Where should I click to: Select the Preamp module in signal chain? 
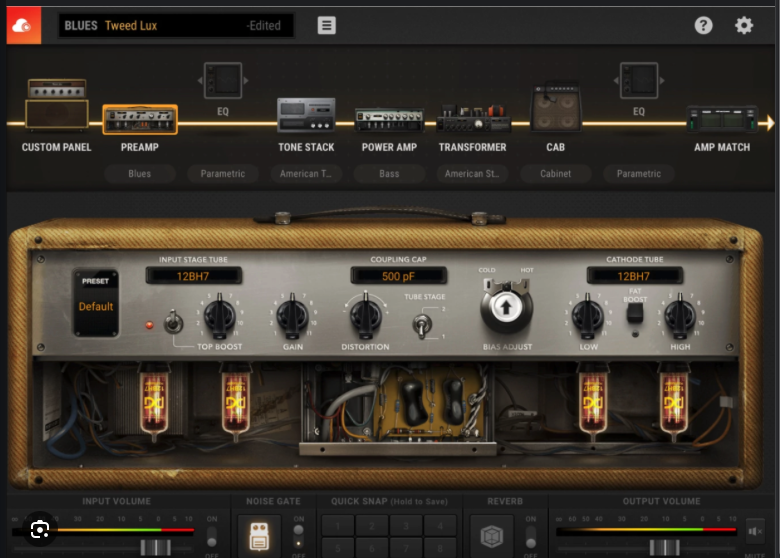coord(140,119)
